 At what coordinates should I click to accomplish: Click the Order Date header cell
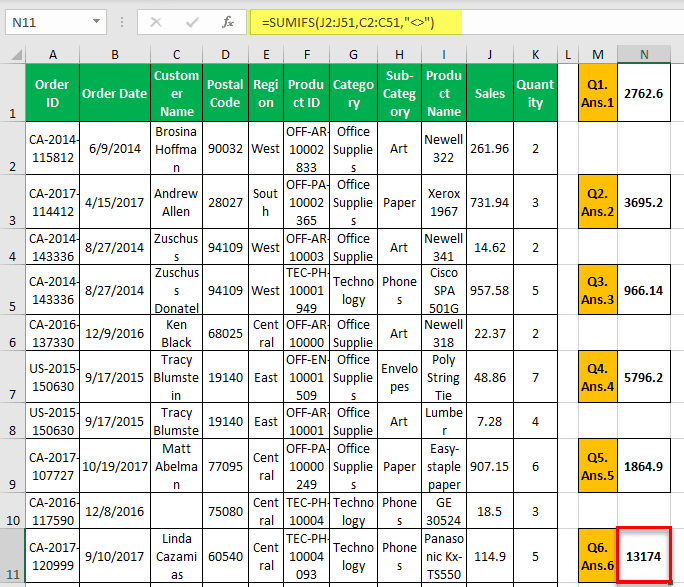tap(115, 93)
